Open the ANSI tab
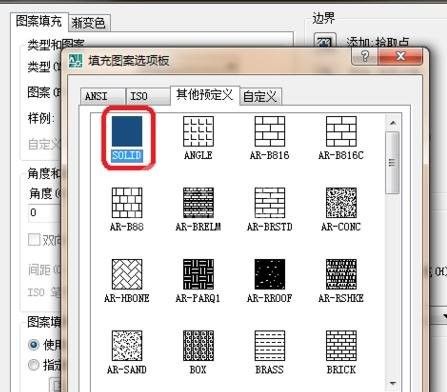The image size is (447, 392). (103, 96)
